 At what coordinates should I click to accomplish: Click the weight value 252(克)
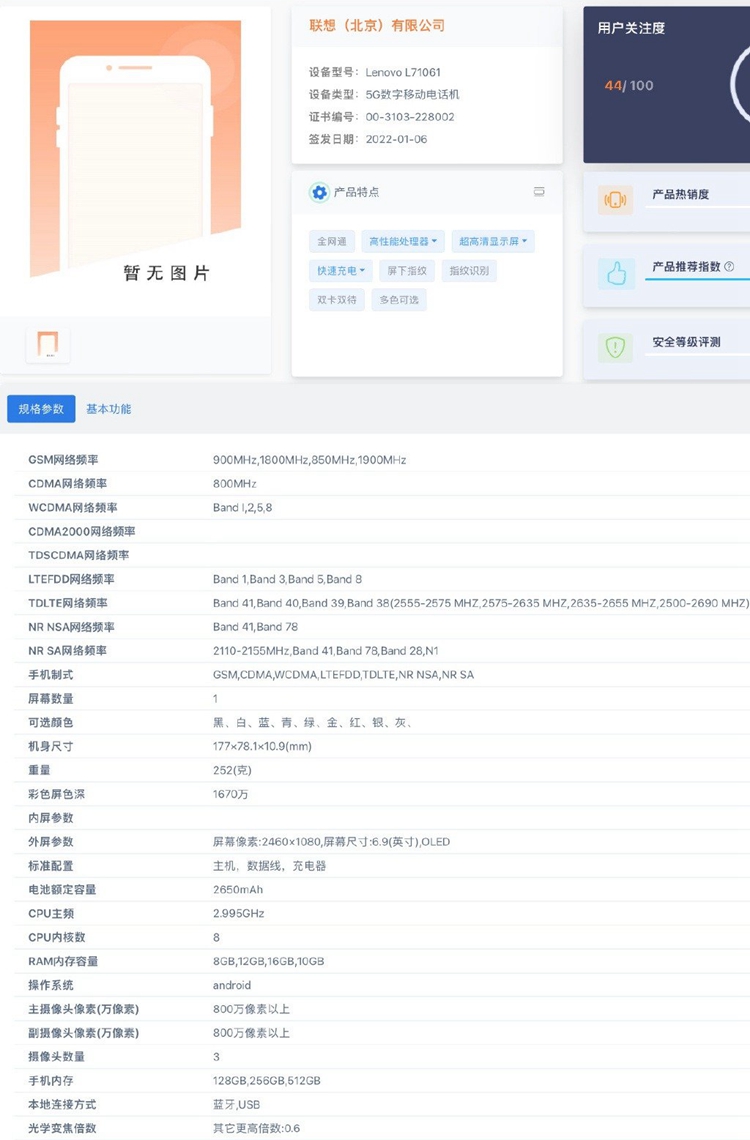click(x=232, y=770)
